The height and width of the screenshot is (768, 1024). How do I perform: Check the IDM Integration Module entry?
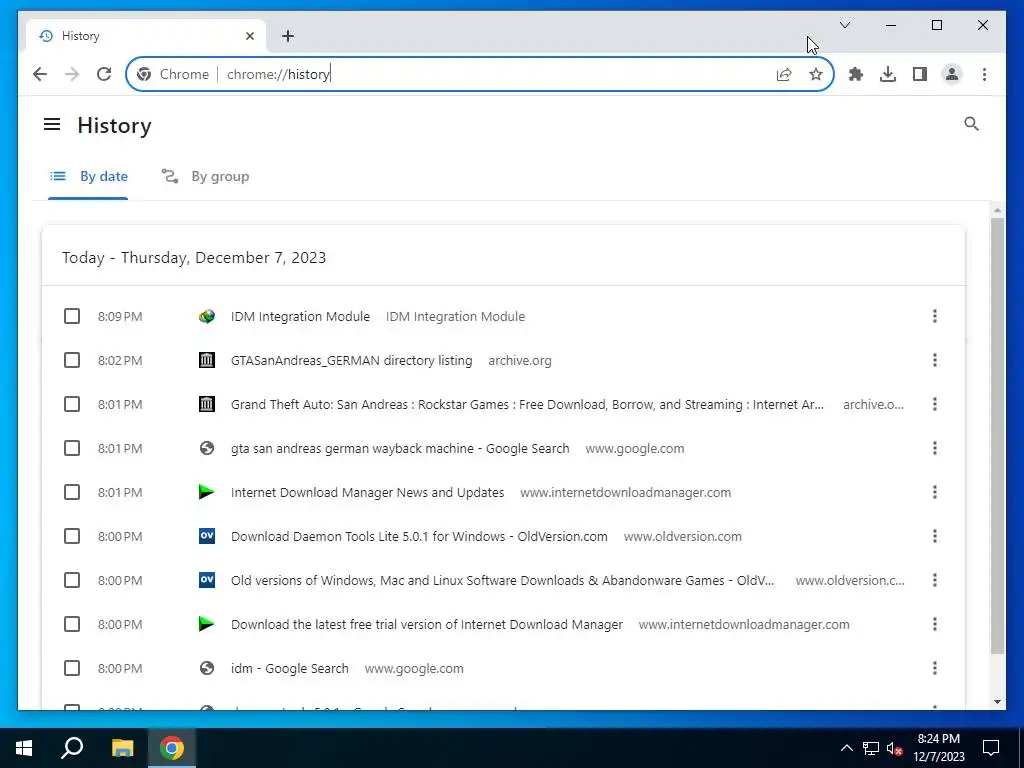[x=72, y=316]
